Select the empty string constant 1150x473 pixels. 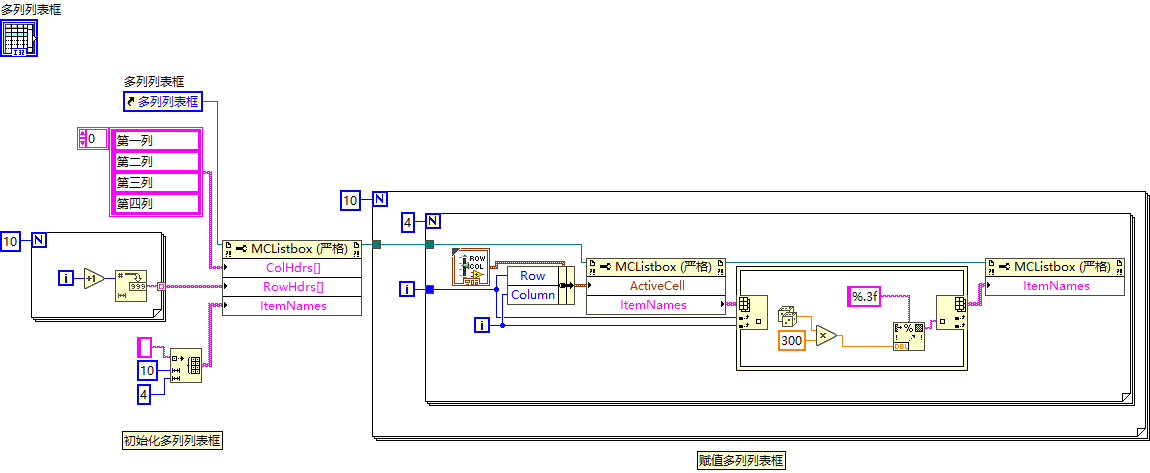[144, 347]
